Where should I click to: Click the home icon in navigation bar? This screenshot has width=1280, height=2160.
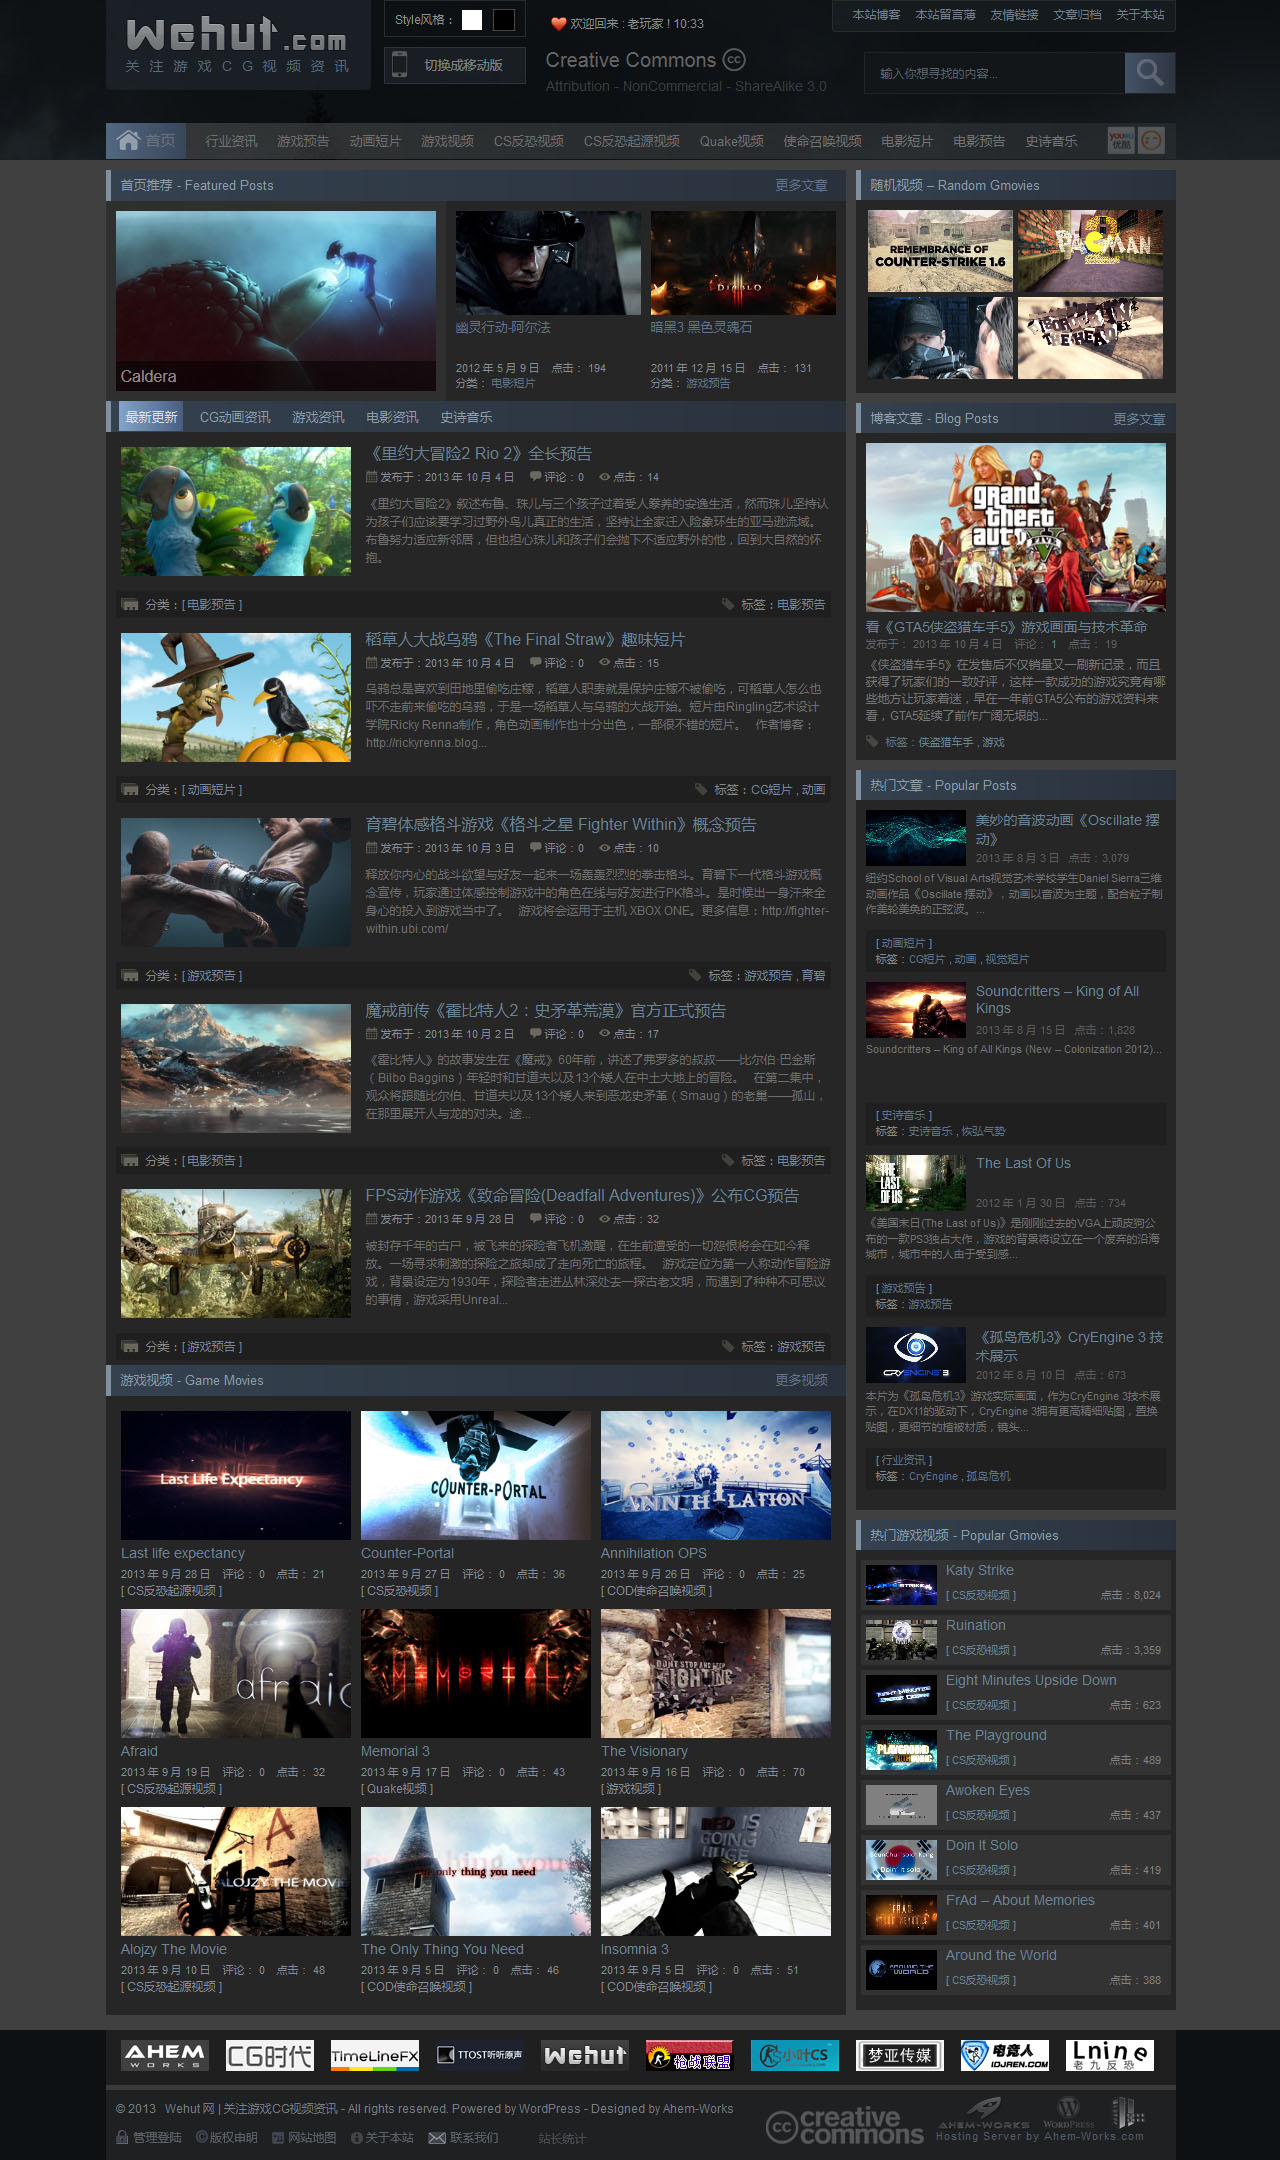pos(128,141)
